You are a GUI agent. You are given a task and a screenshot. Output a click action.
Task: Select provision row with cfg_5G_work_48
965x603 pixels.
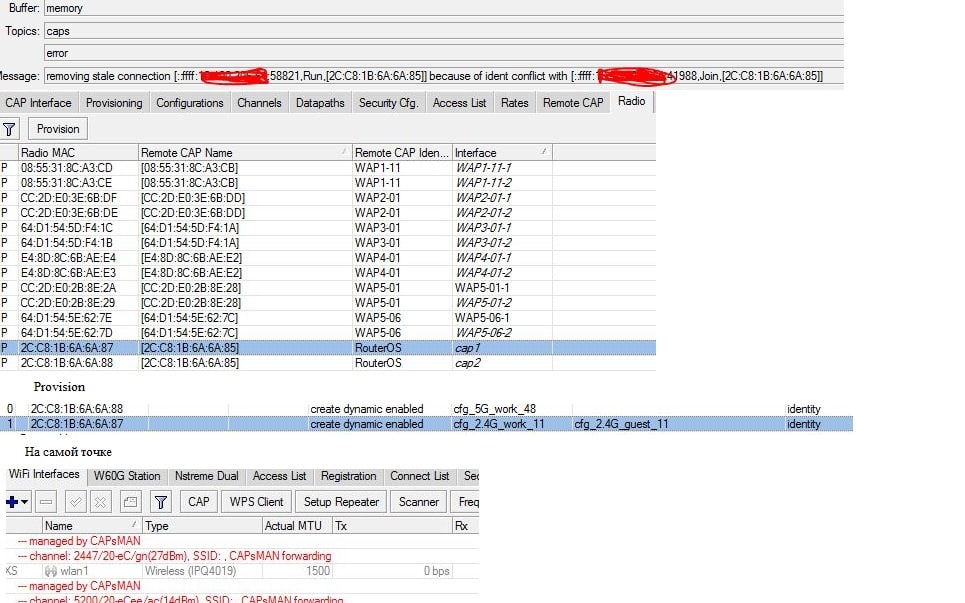click(426, 409)
